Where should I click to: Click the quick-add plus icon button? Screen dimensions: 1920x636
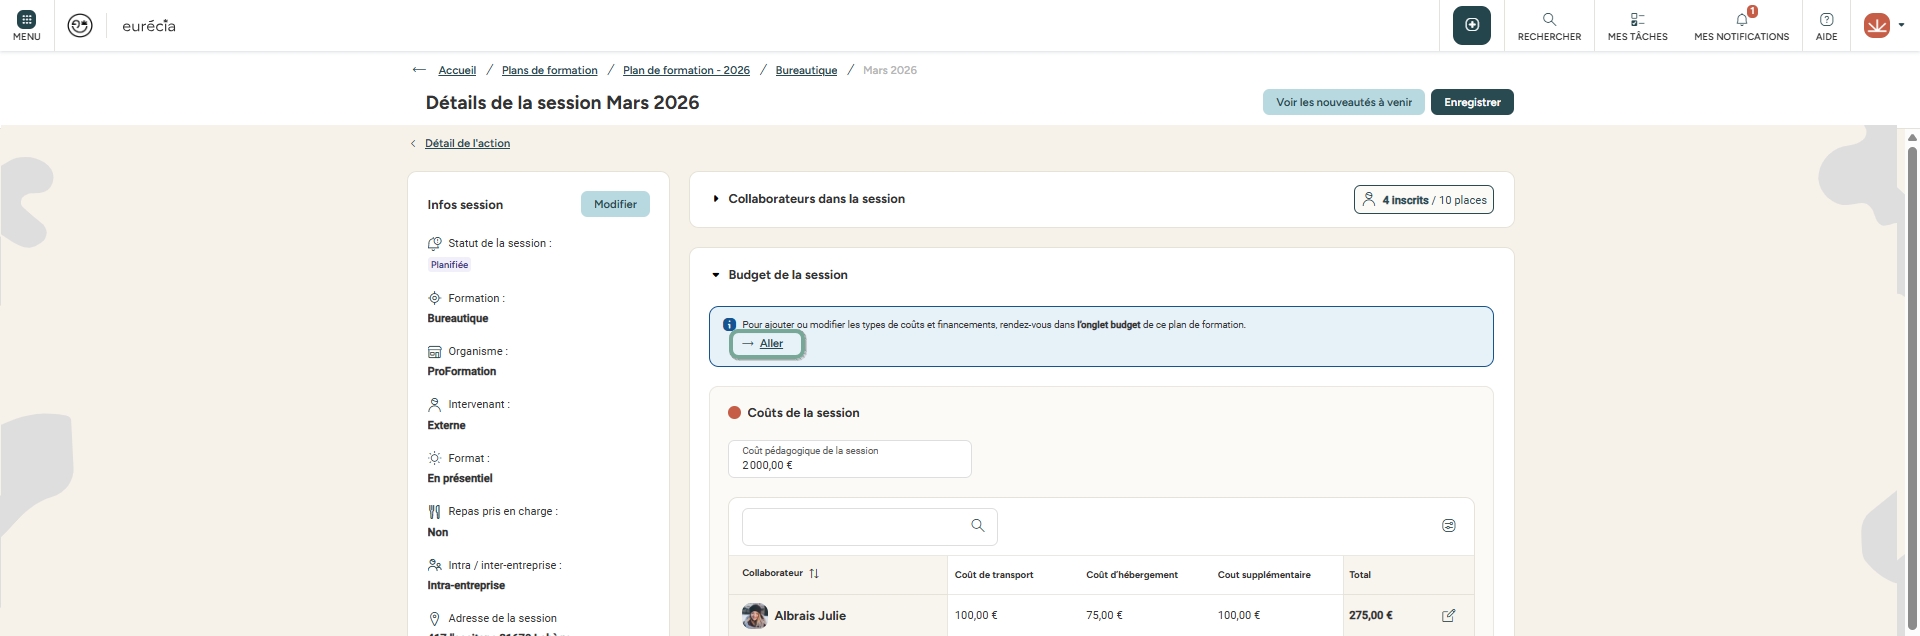(x=1471, y=25)
